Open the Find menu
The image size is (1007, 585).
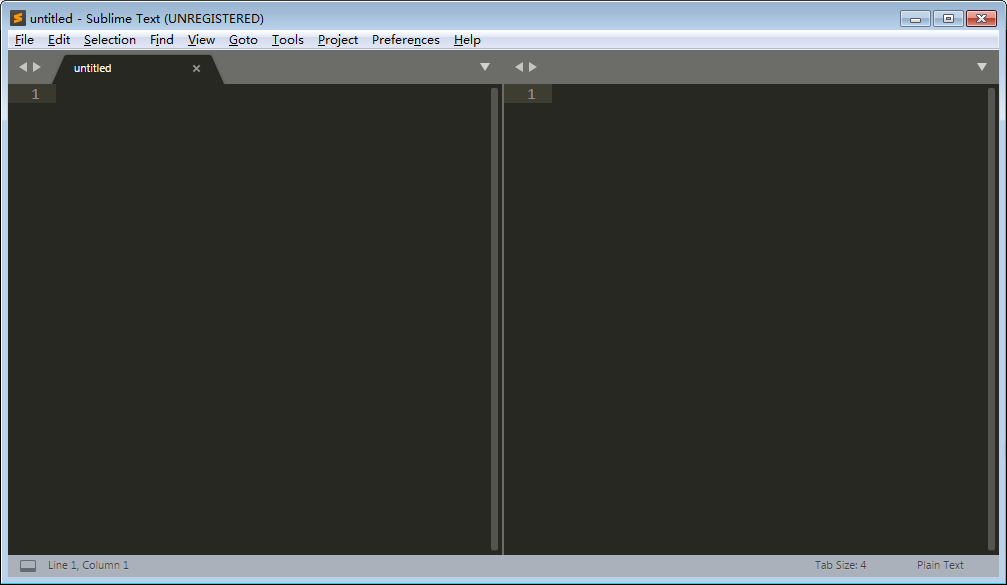pyautogui.click(x=162, y=40)
